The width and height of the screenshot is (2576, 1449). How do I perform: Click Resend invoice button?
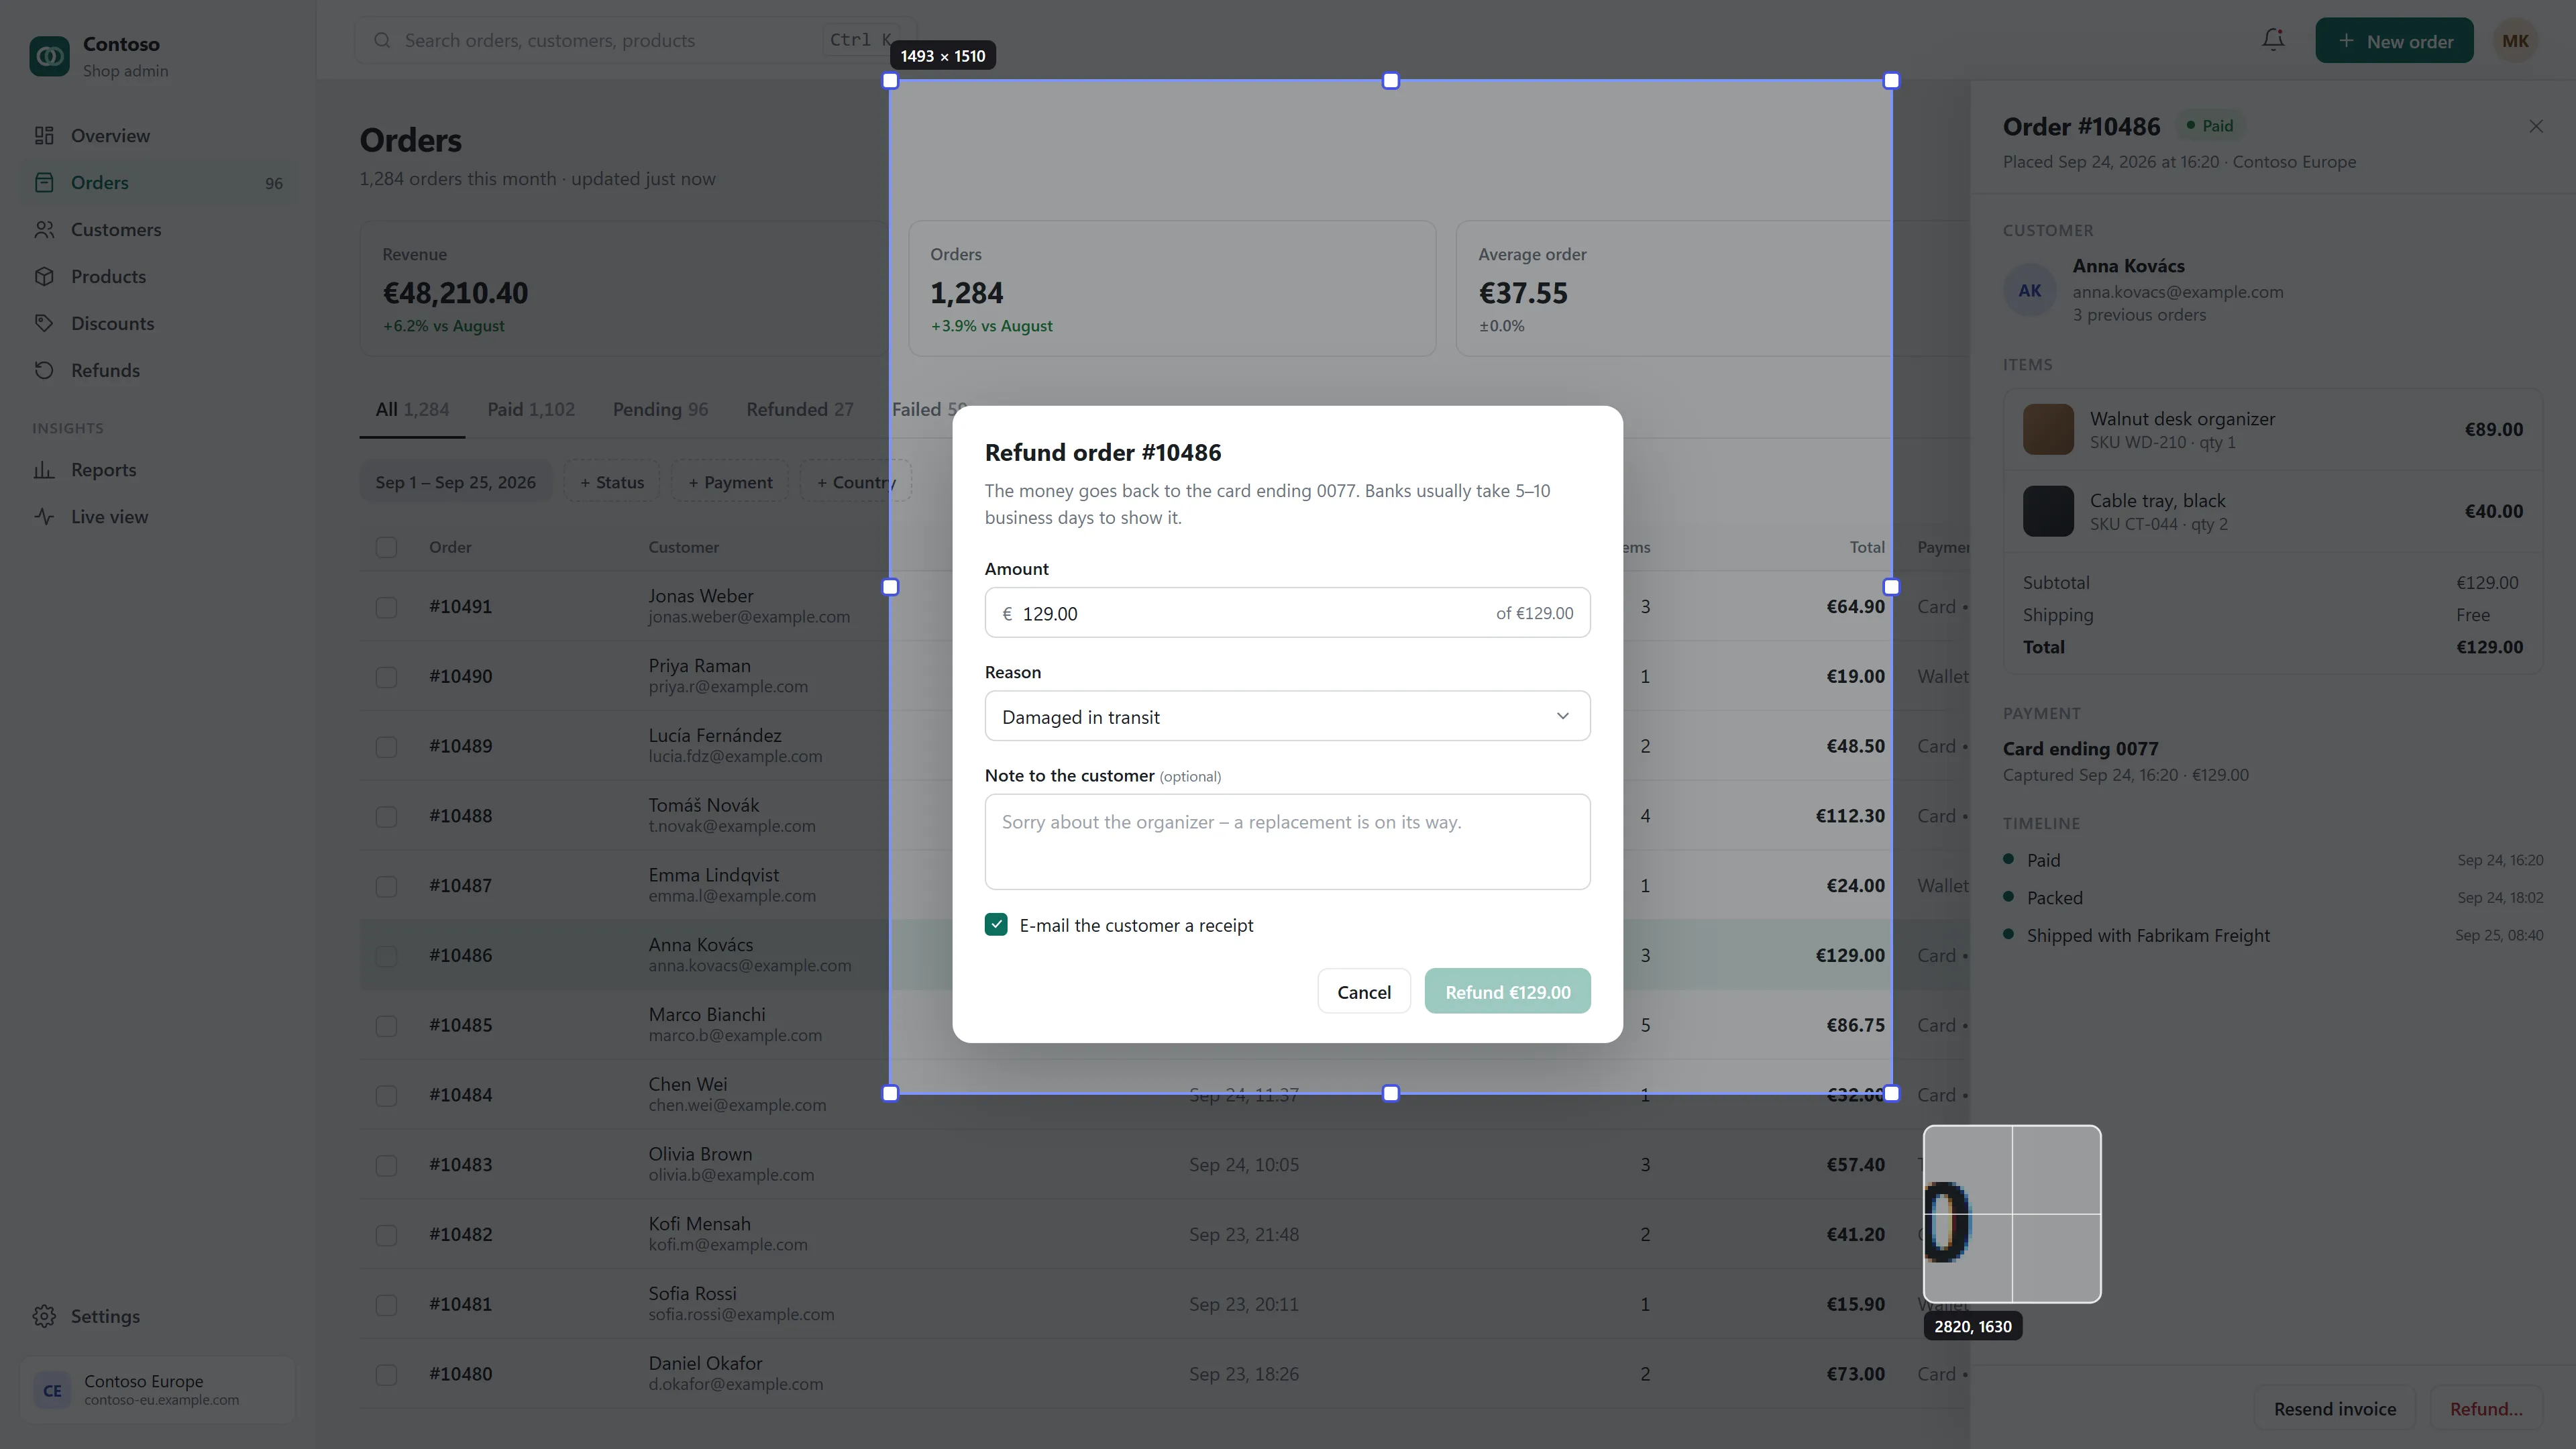[x=2335, y=1409]
